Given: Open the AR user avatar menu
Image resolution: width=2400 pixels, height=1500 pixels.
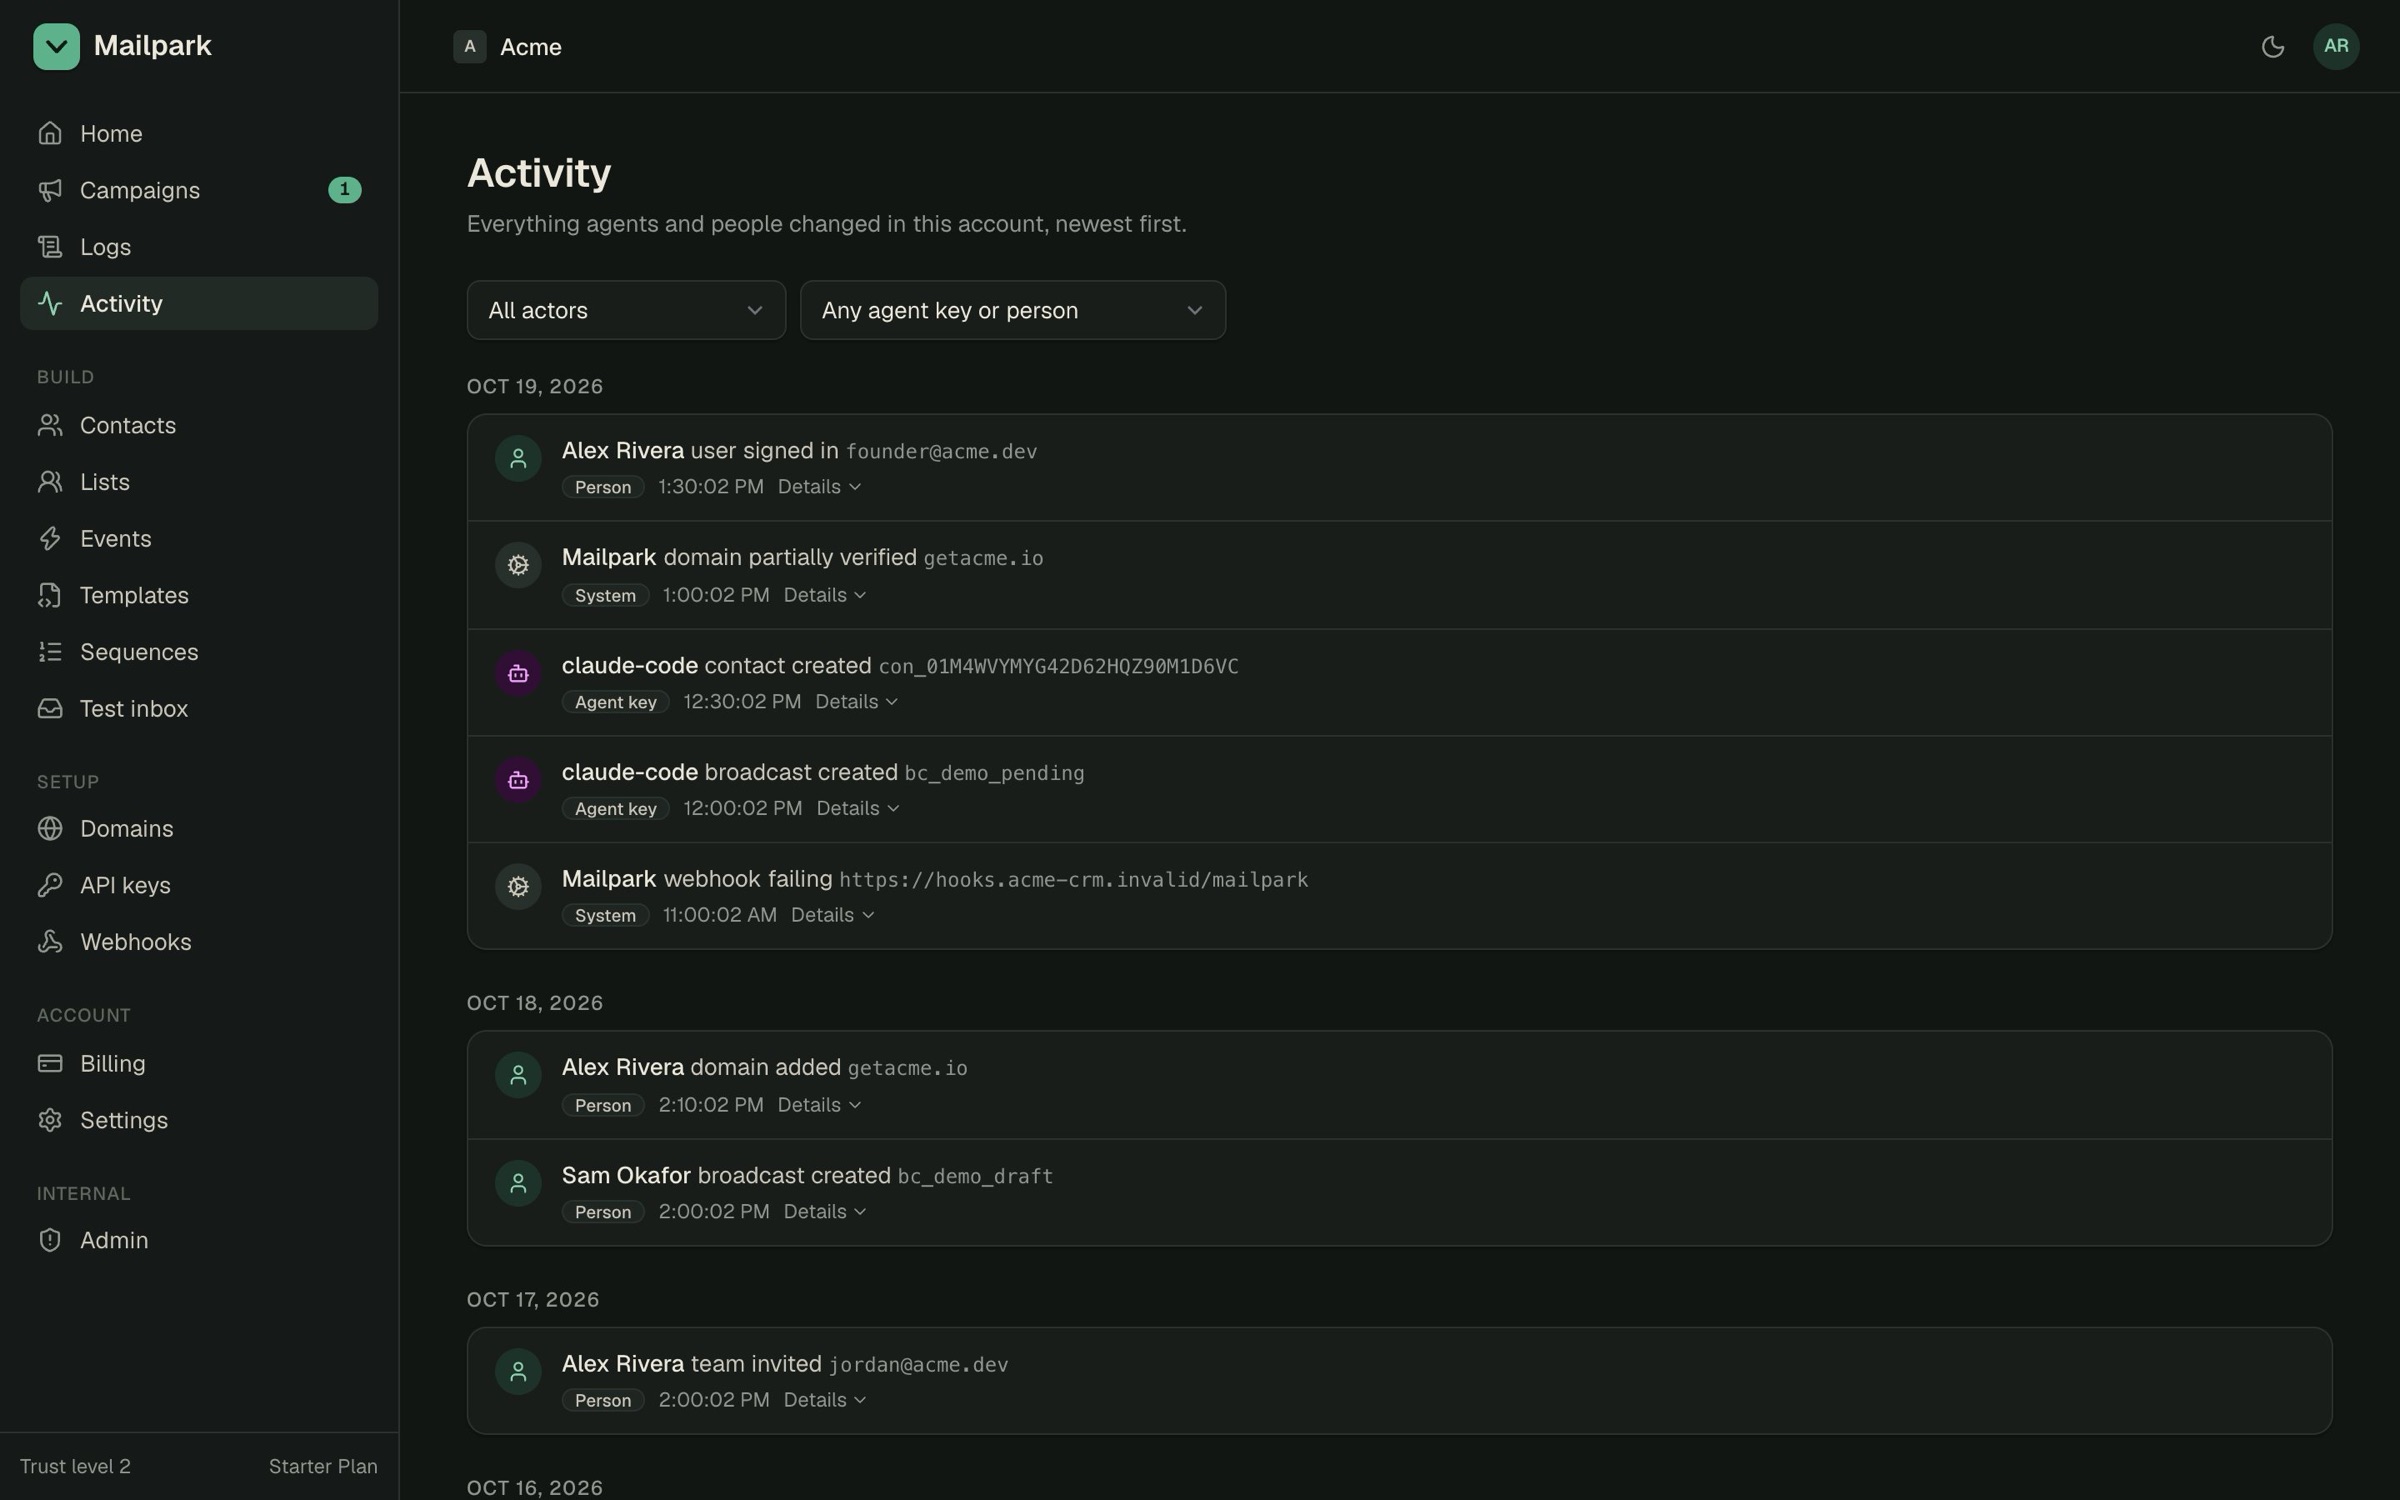Looking at the screenshot, I should [x=2336, y=46].
